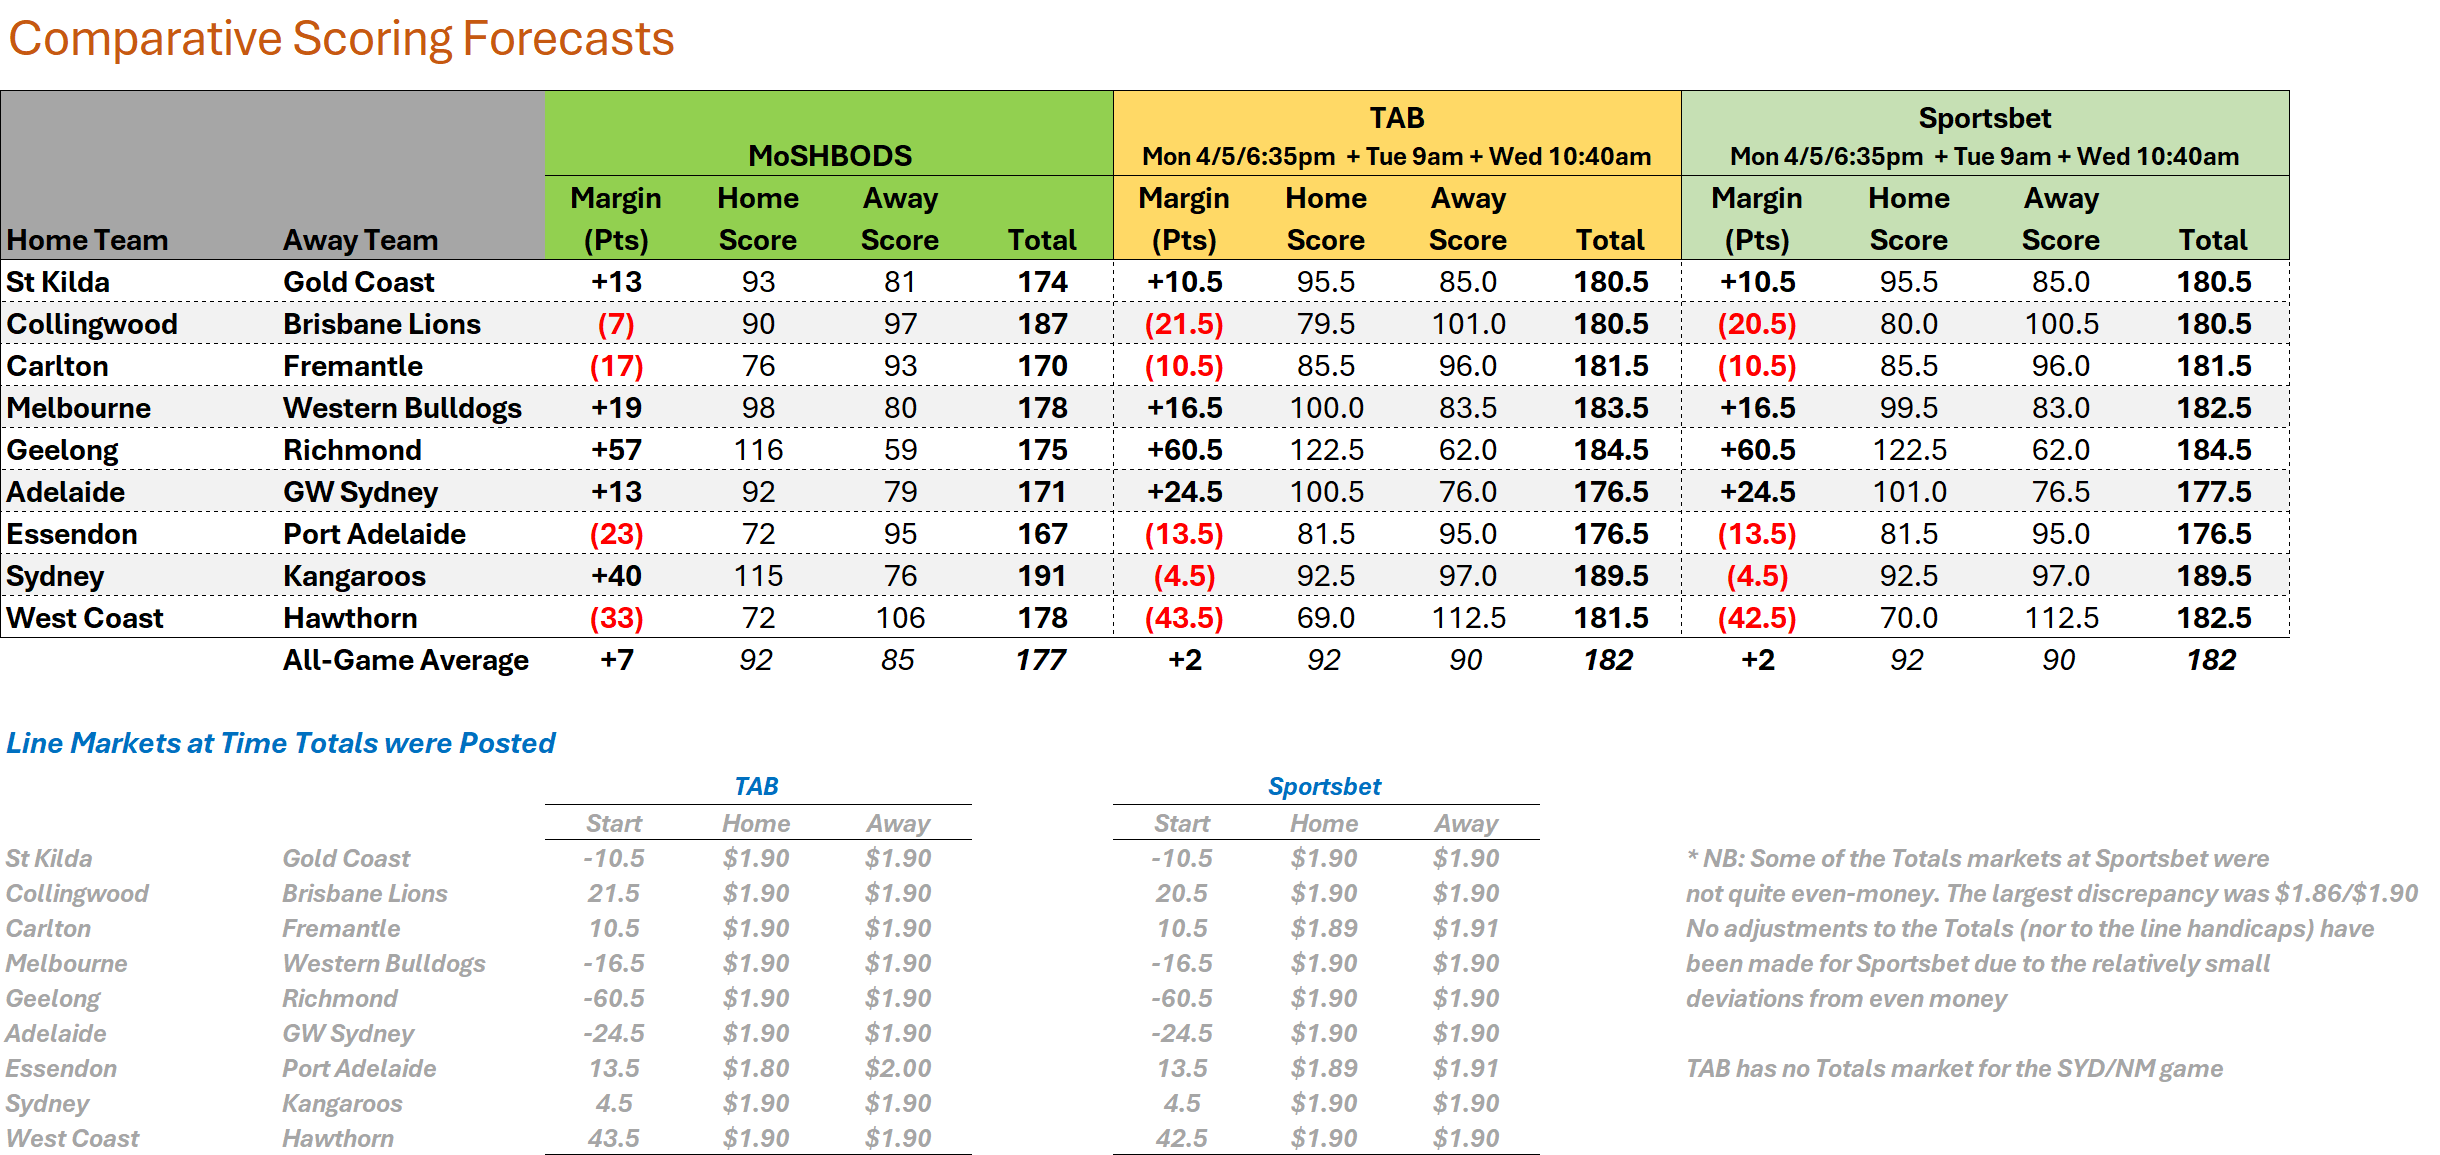Viewport: 2440px width, 1155px height.
Task: Select the TAB no Totals market note
Action: pos(1954,1068)
